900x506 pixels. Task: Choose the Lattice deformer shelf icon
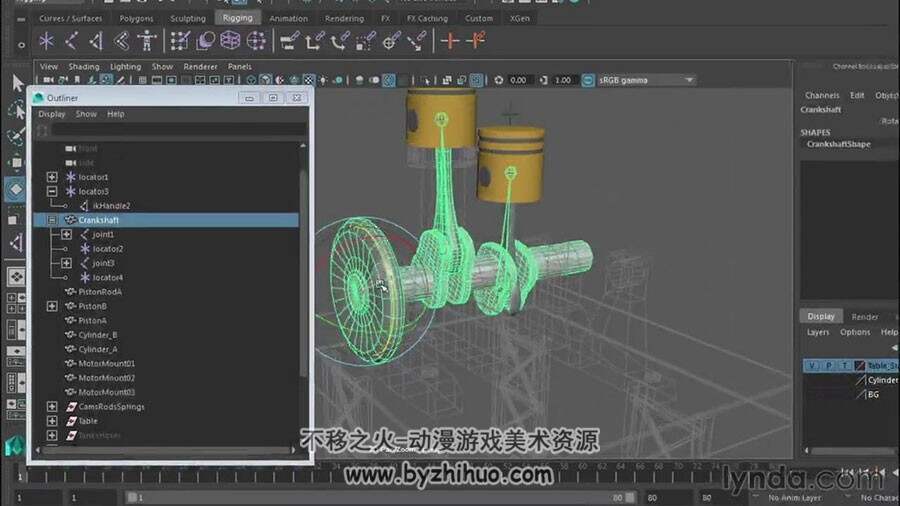(x=230, y=41)
